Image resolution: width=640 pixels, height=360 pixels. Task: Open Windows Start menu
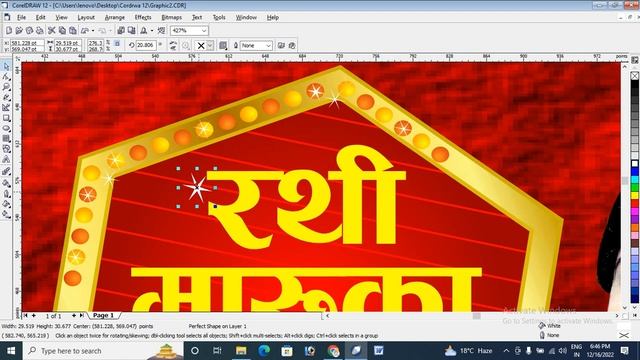click(x=11, y=351)
